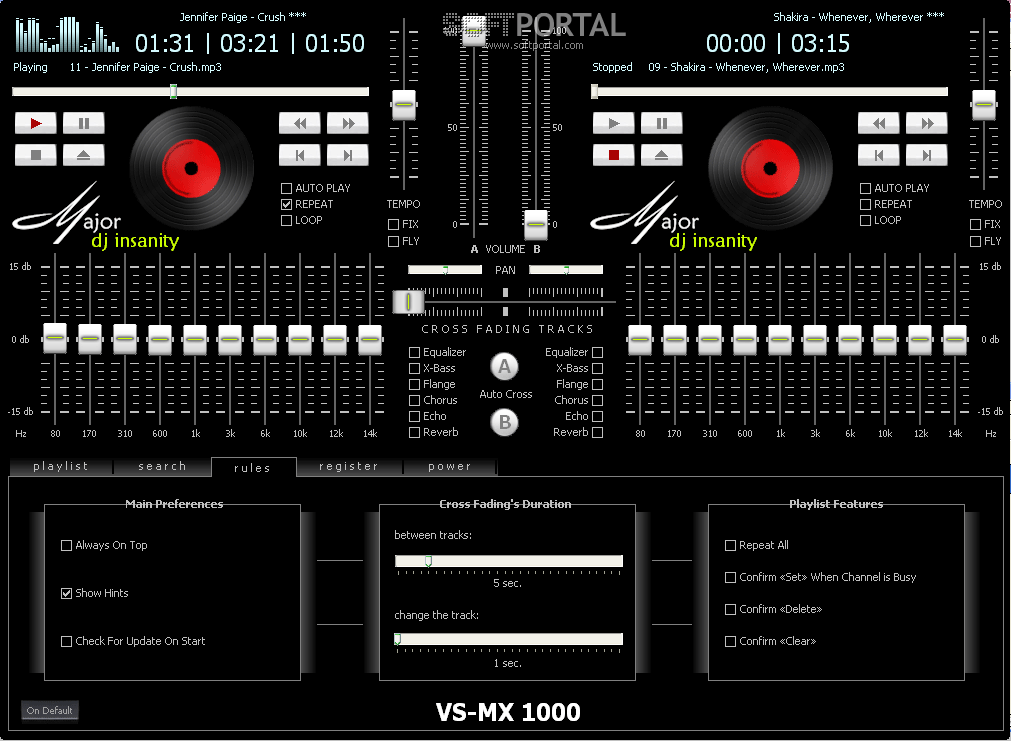
Task: Click the deck A track position slider
Action: (x=190, y=92)
